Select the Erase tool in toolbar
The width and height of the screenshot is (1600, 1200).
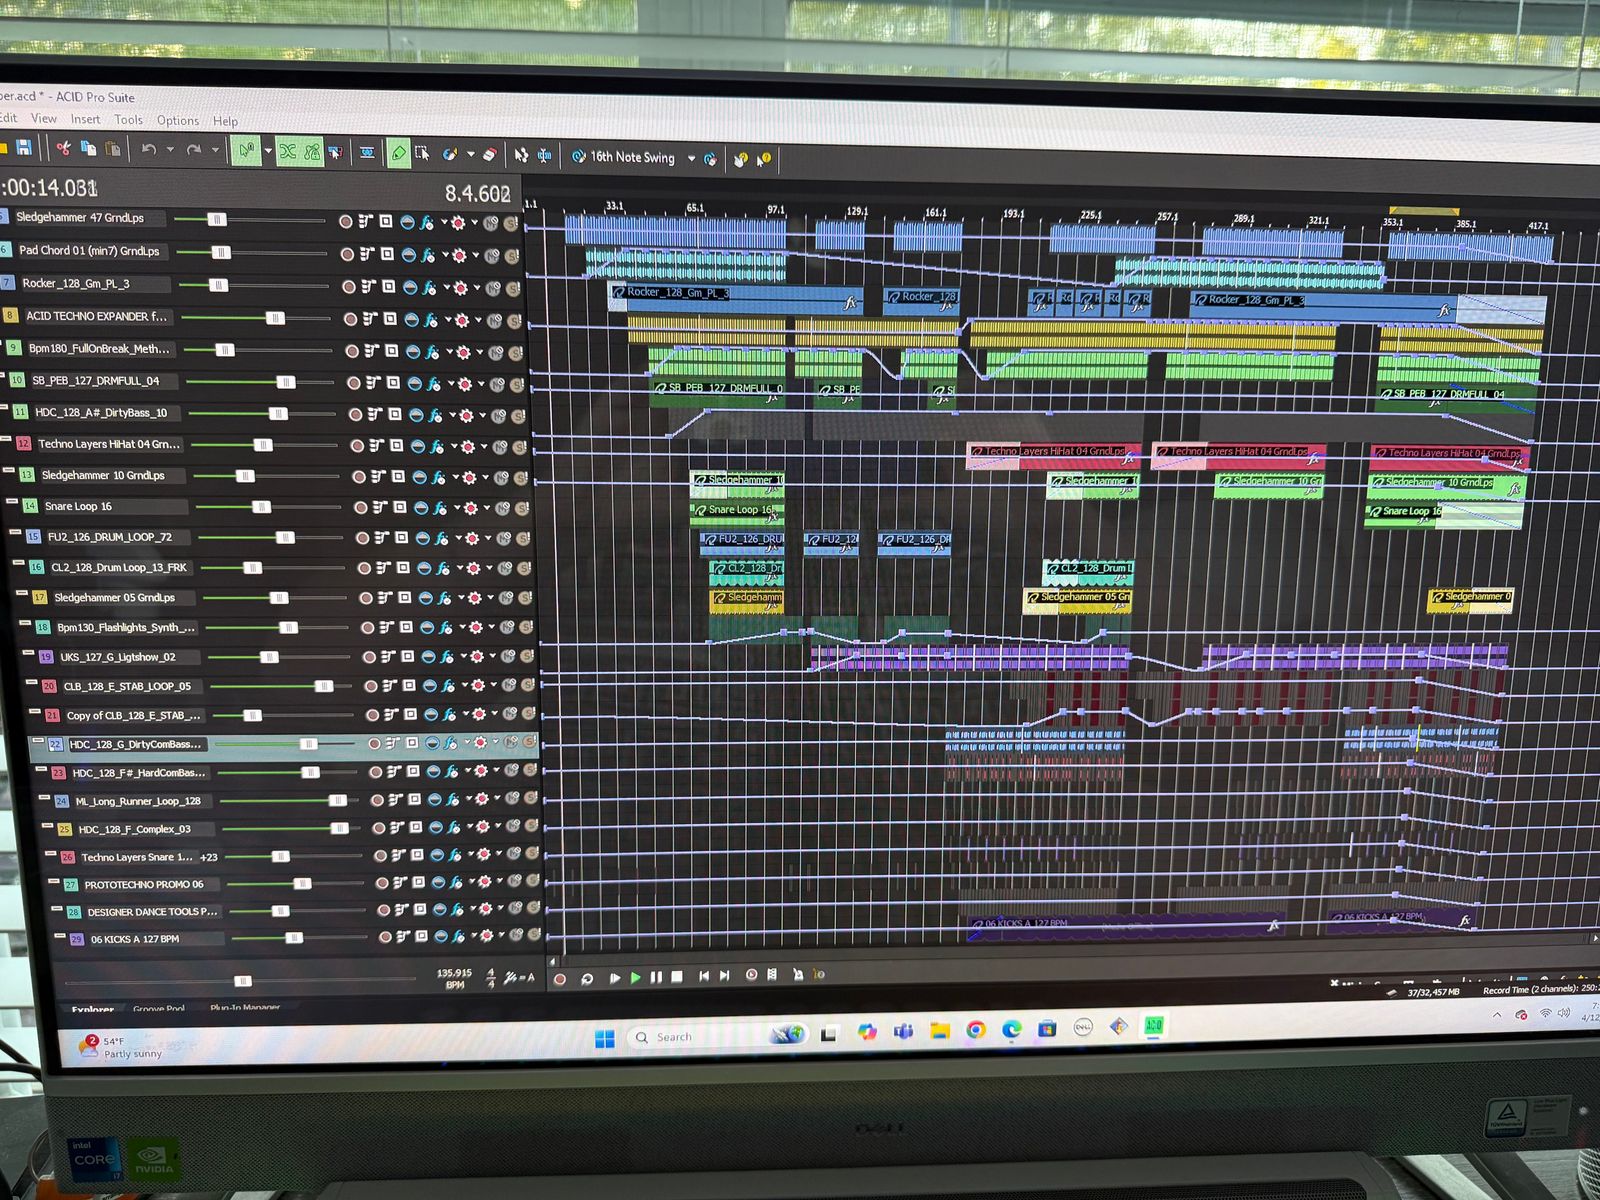tap(489, 154)
